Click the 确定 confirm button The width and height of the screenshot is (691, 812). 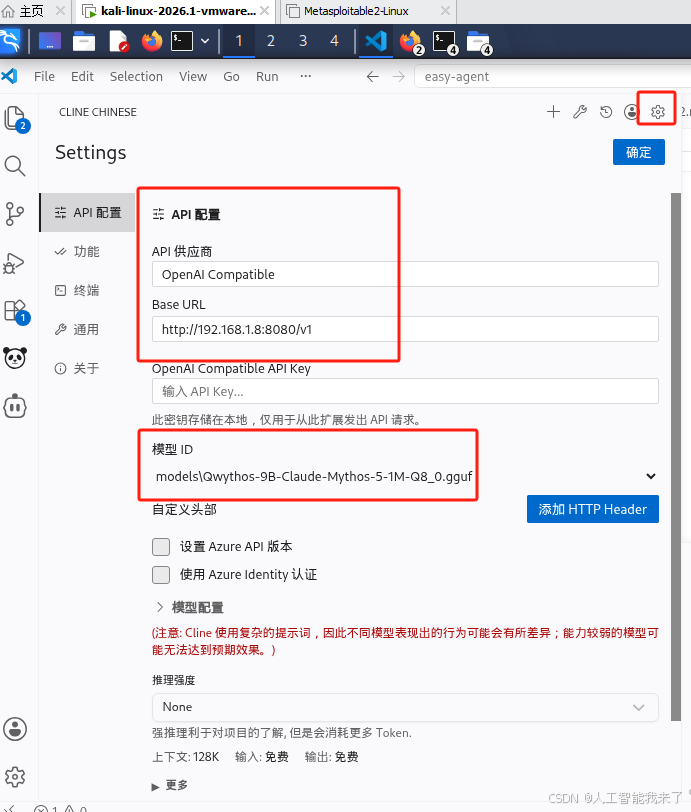click(639, 152)
